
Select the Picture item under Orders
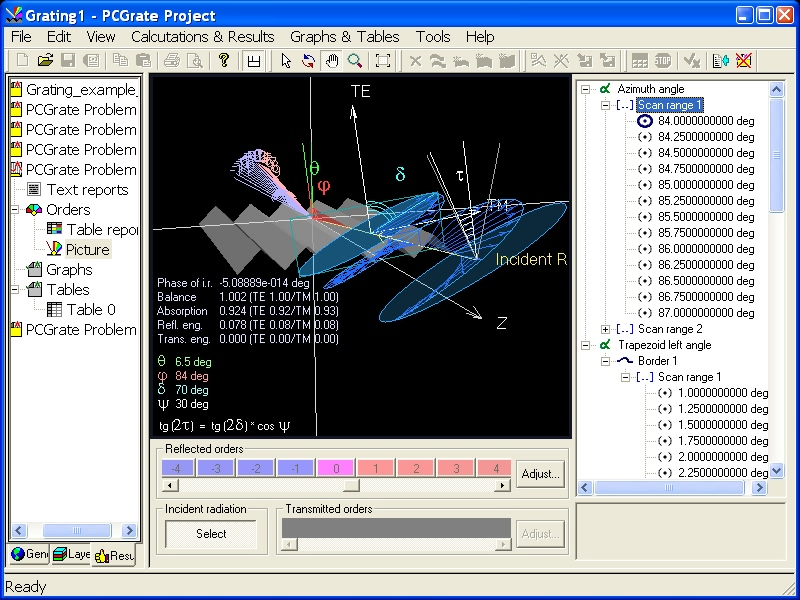pyautogui.click(x=87, y=249)
